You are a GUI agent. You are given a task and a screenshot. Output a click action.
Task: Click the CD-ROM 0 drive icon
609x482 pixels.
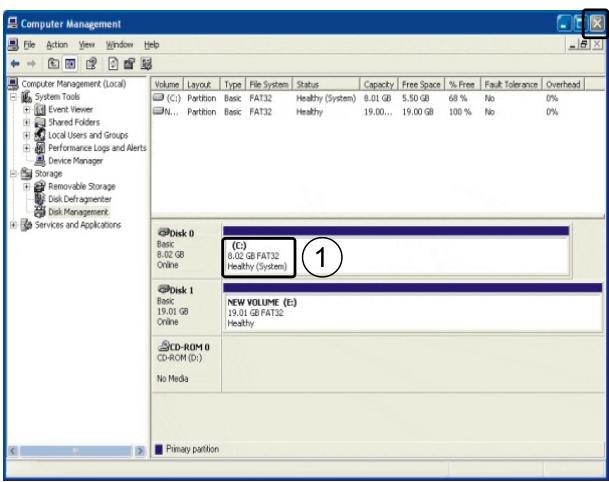[x=164, y=346]
